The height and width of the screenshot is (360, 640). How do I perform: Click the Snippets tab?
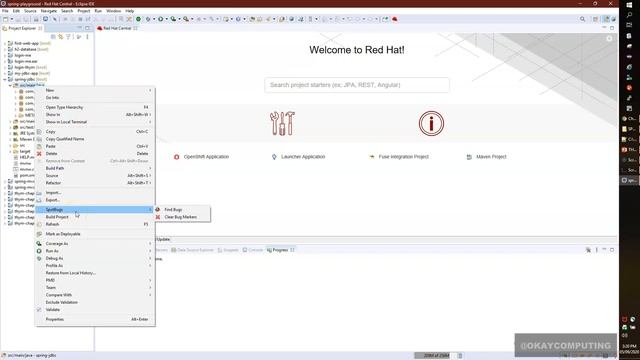click(228, 250)
